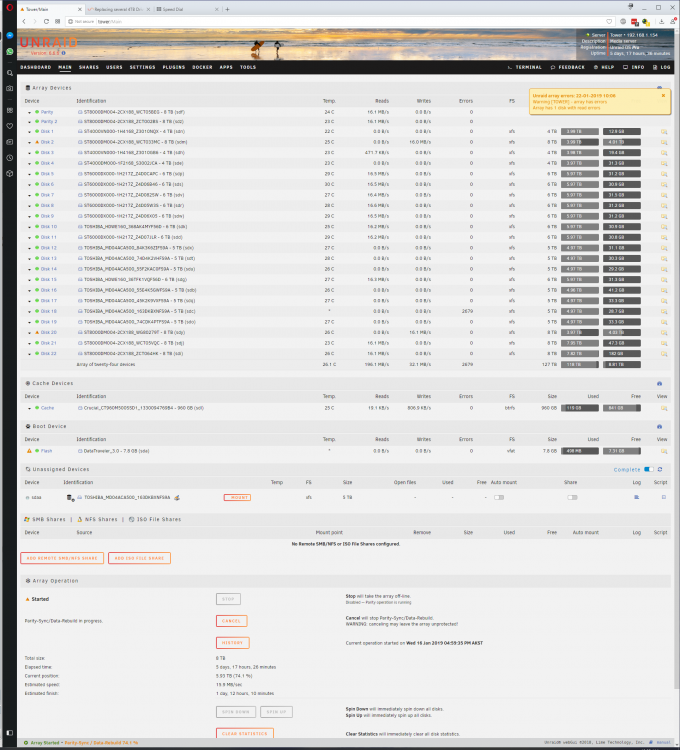680x750 pixels.
Task: Open the Dashboard menu
Action: click(x=35, y=67)
